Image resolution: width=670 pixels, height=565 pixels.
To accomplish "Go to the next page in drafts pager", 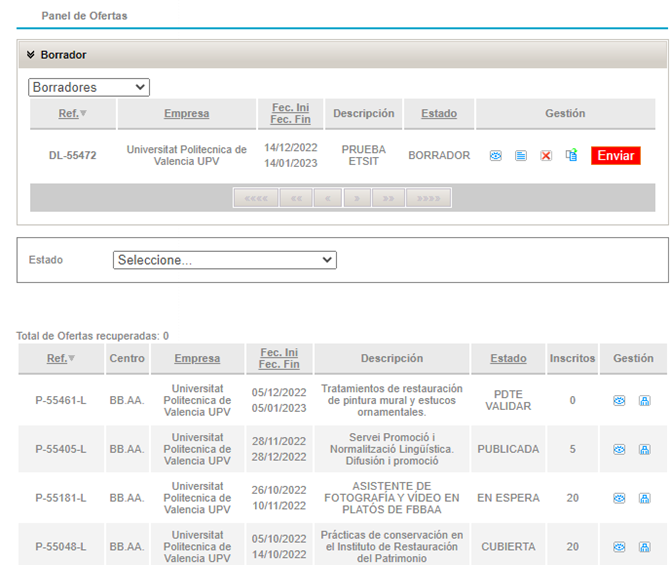I will [x=357, y=198].
